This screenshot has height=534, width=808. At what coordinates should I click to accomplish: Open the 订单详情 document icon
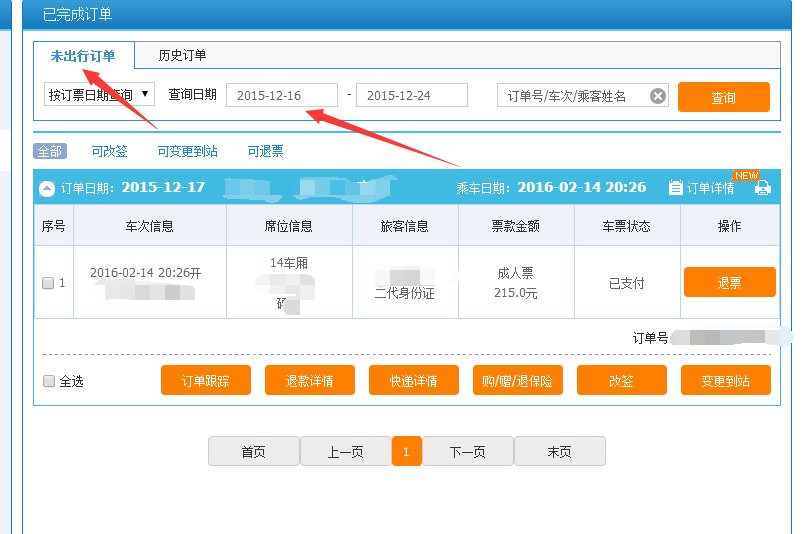(676, 187)
